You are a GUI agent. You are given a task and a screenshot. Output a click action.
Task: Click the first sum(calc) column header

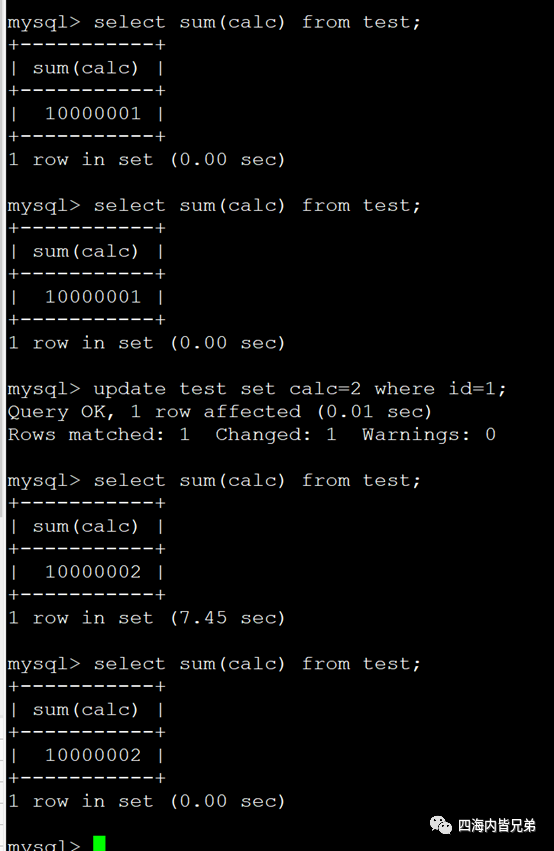point(86,68)
